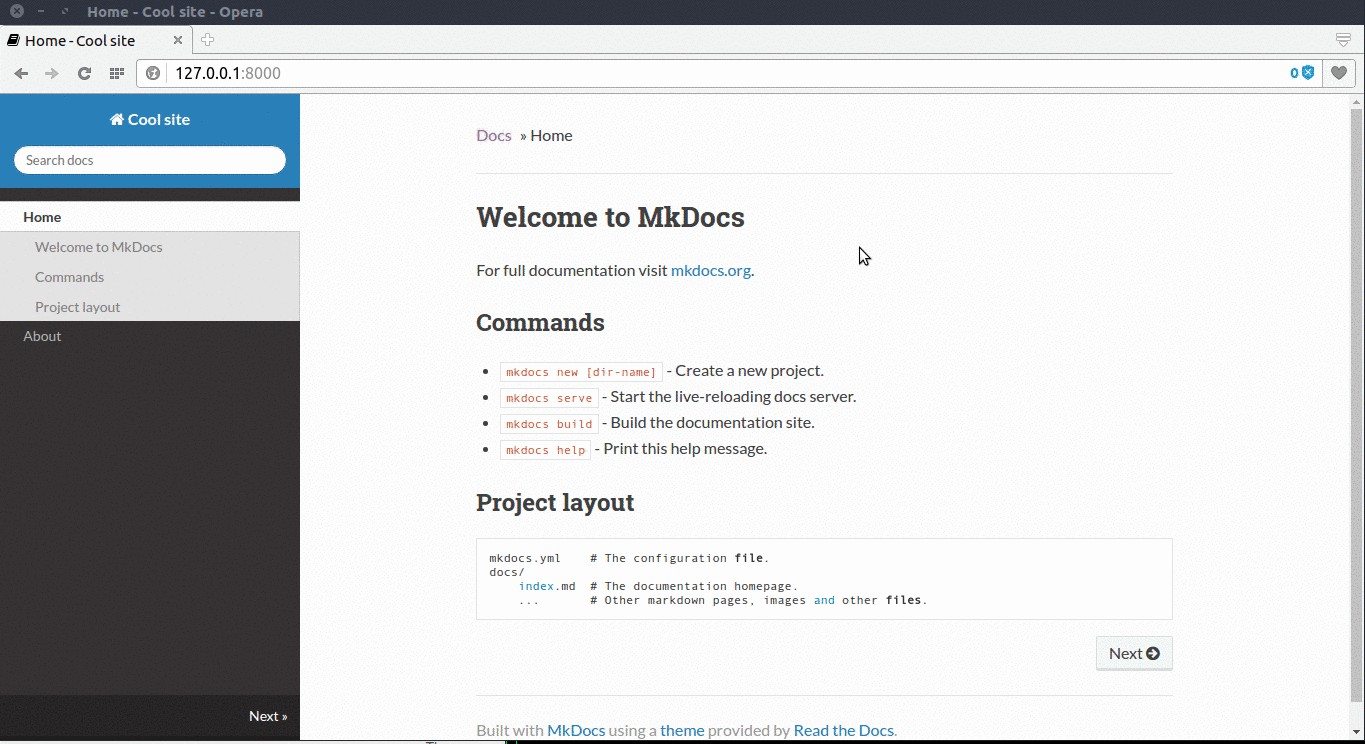The height and width of the screenshot is (744, 1365).
Task: Click the Search docs field
Action: coord(150,160)
